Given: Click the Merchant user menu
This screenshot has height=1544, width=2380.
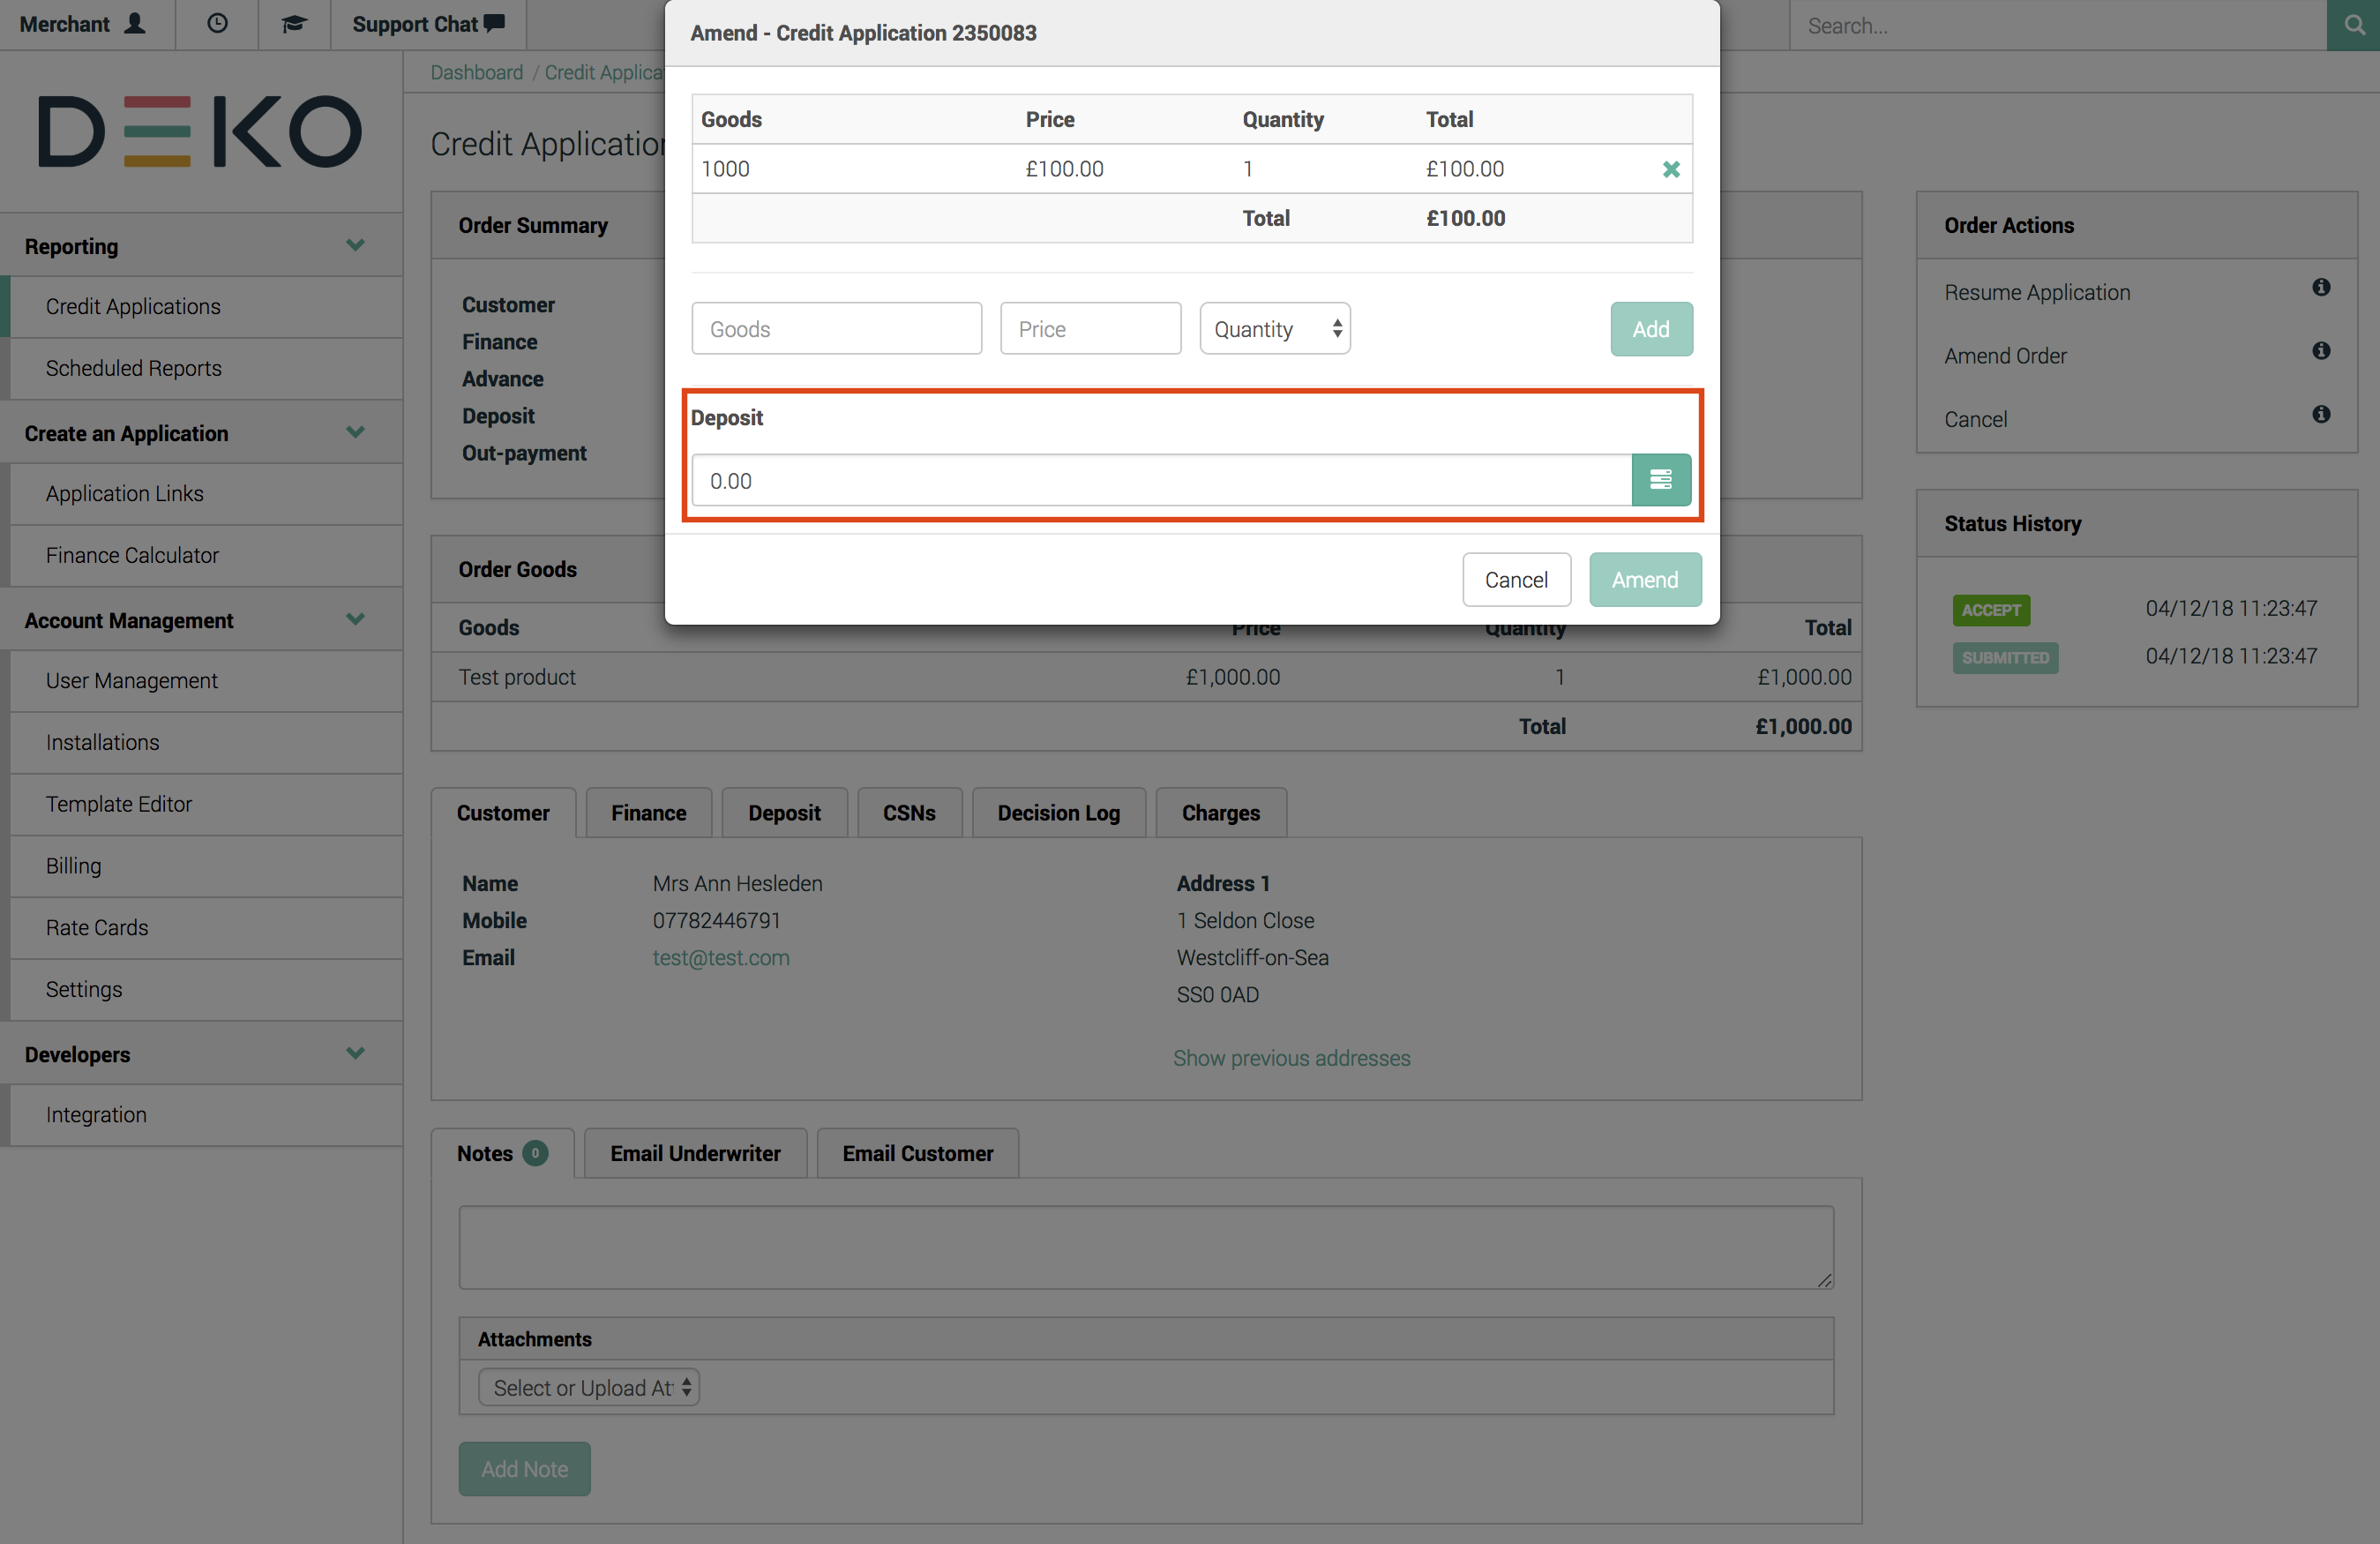Looking at the screenshot, I should 84,24.
